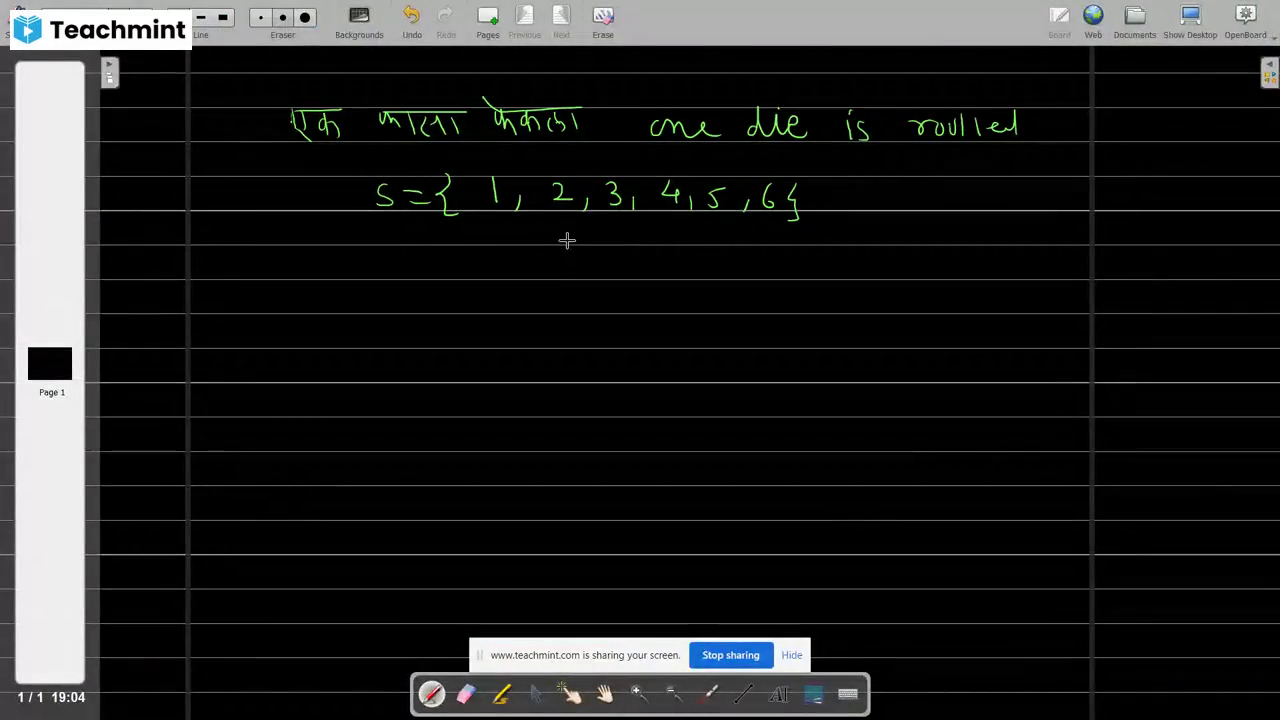Image resolution: width=1280 pixels, height=720 pixels.
Task: Click Show Desktop
Action: point(1190,22)
